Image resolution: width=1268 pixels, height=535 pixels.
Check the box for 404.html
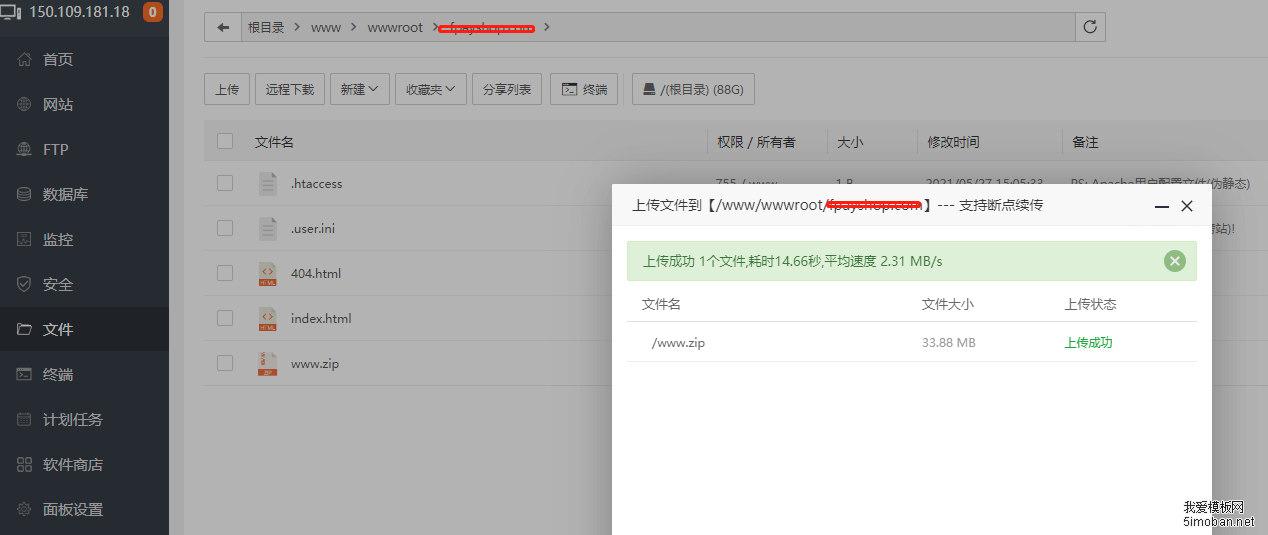point(225,273)
